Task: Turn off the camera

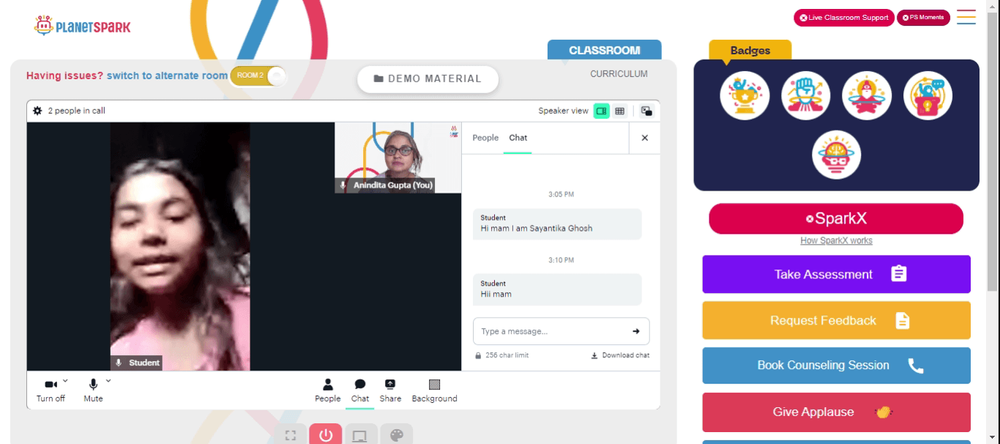Action: point(50,390)
